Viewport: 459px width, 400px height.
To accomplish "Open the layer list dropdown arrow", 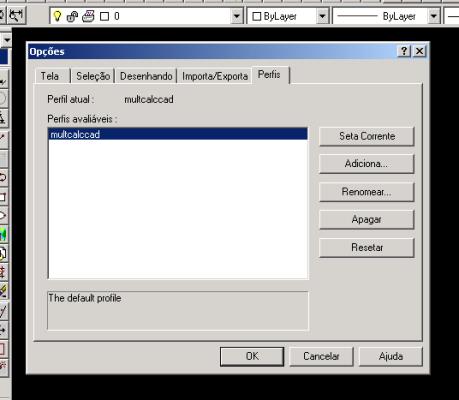I will 236,16.
